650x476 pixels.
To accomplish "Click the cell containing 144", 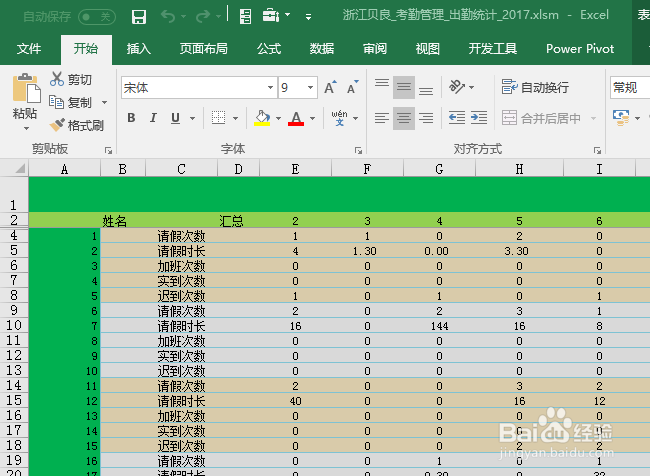I will [x=439, y=326].
